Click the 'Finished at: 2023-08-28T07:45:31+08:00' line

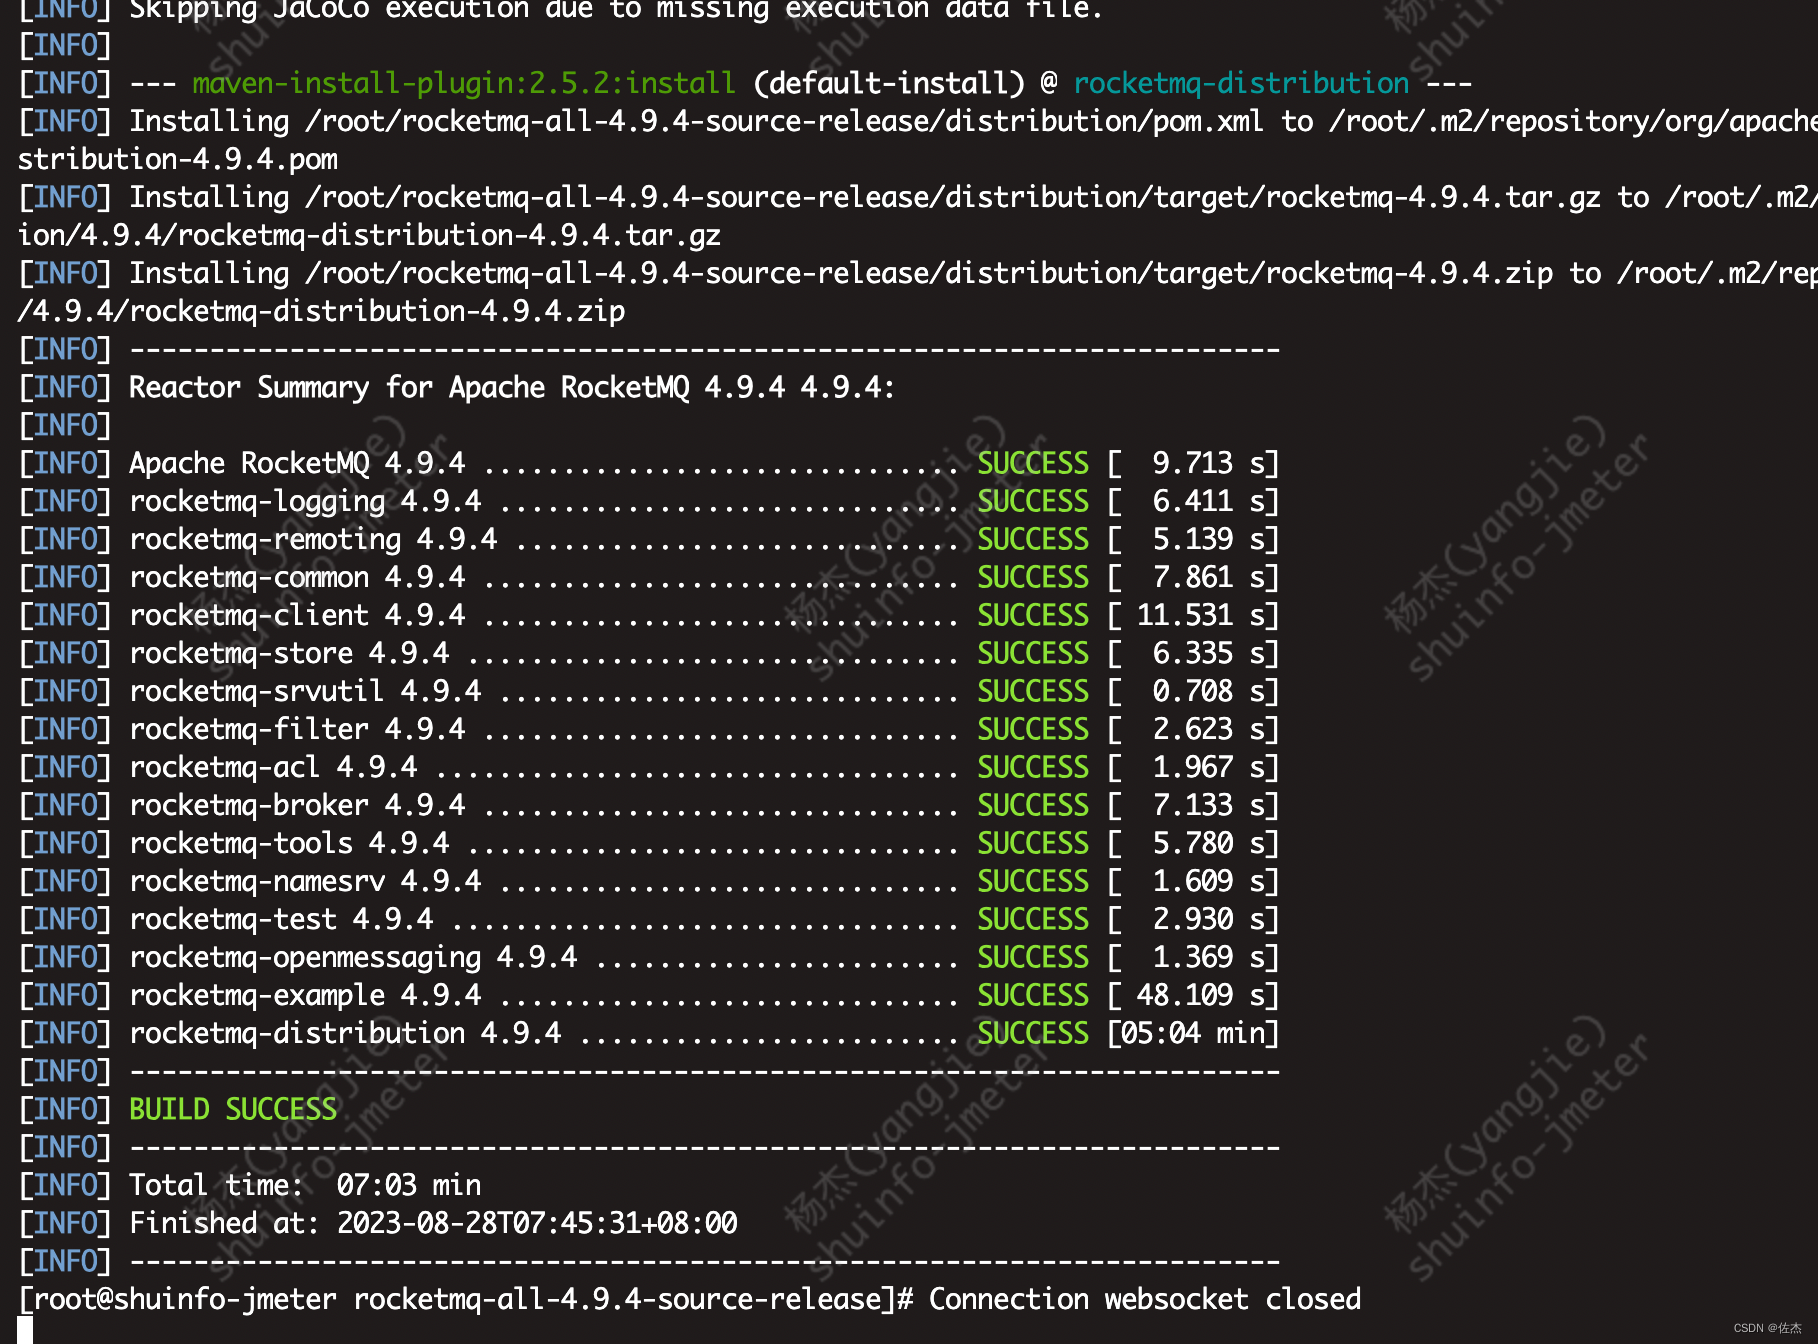[x=378, y=1223]
